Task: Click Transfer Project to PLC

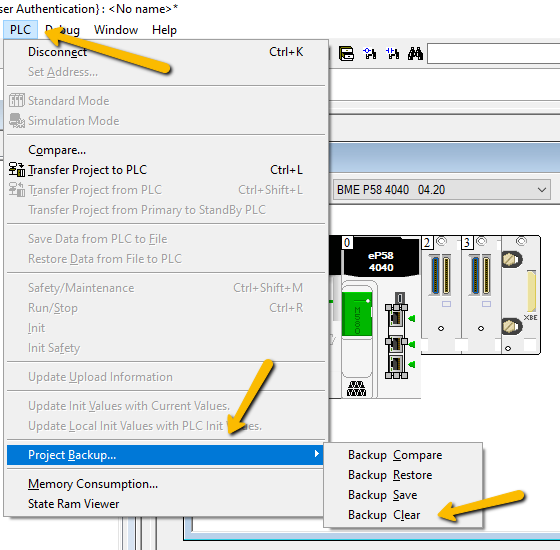Action: click(166, 170)
